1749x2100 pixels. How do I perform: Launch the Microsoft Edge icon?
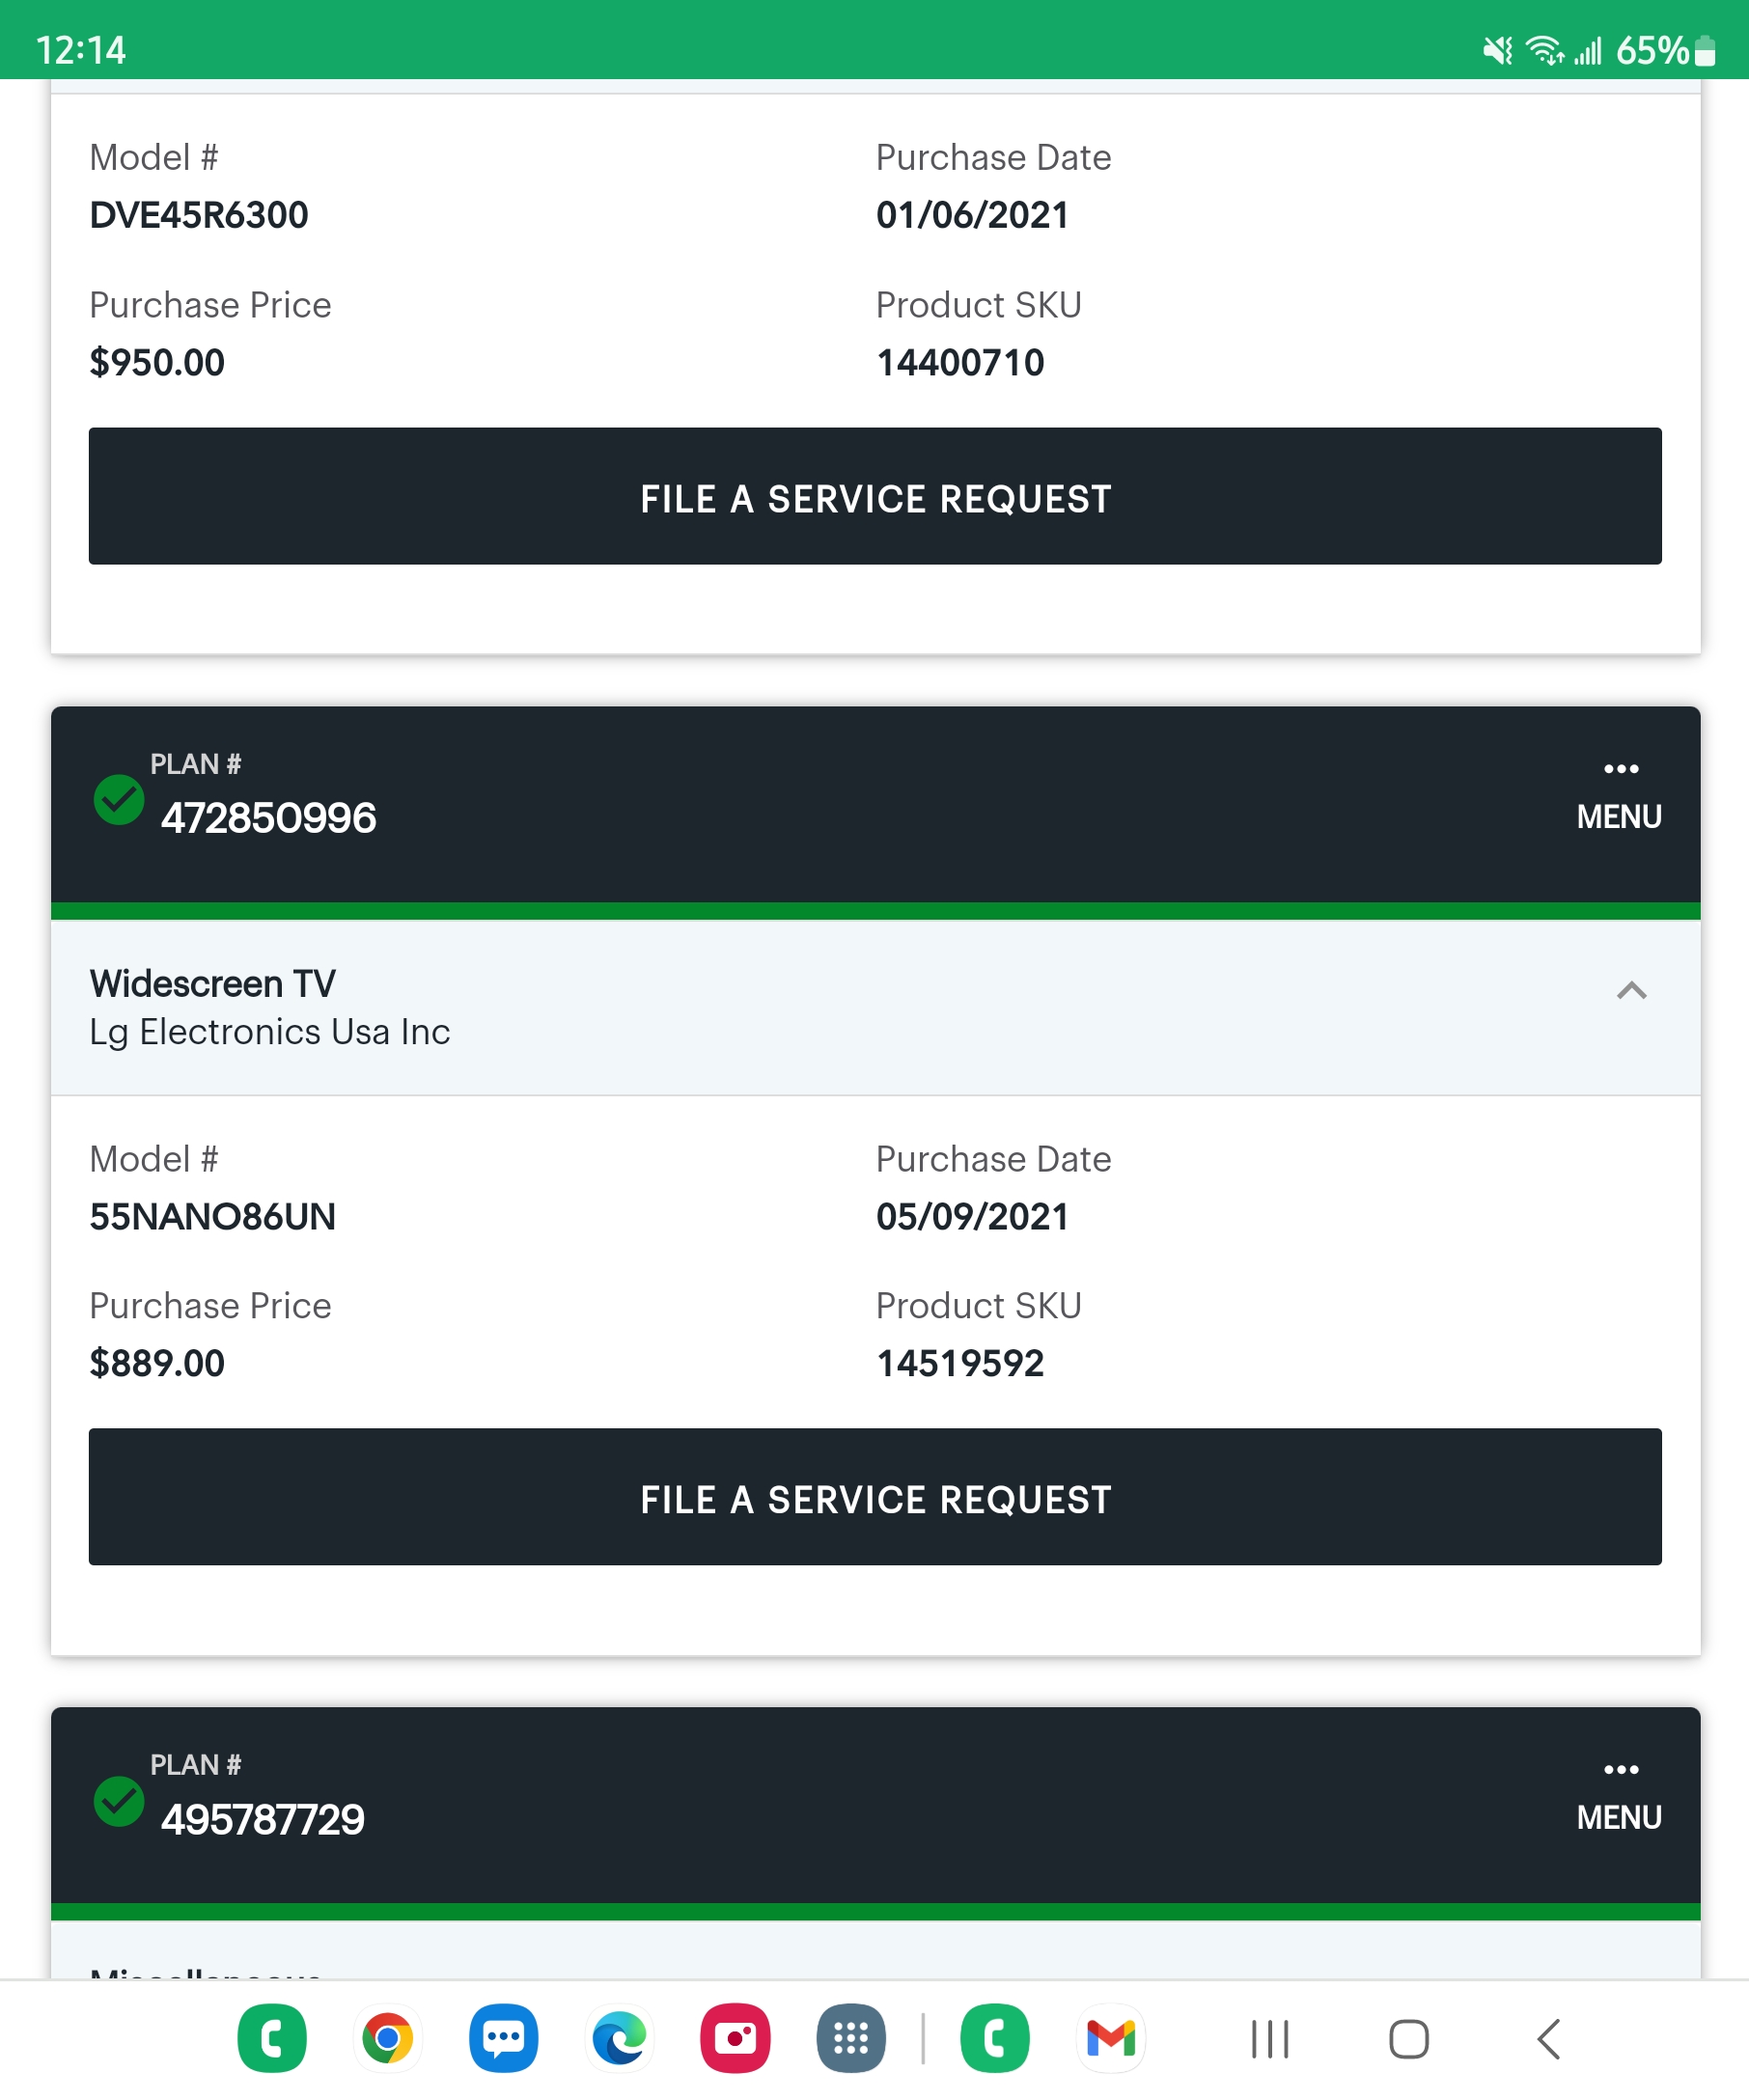click(619, 2038)
